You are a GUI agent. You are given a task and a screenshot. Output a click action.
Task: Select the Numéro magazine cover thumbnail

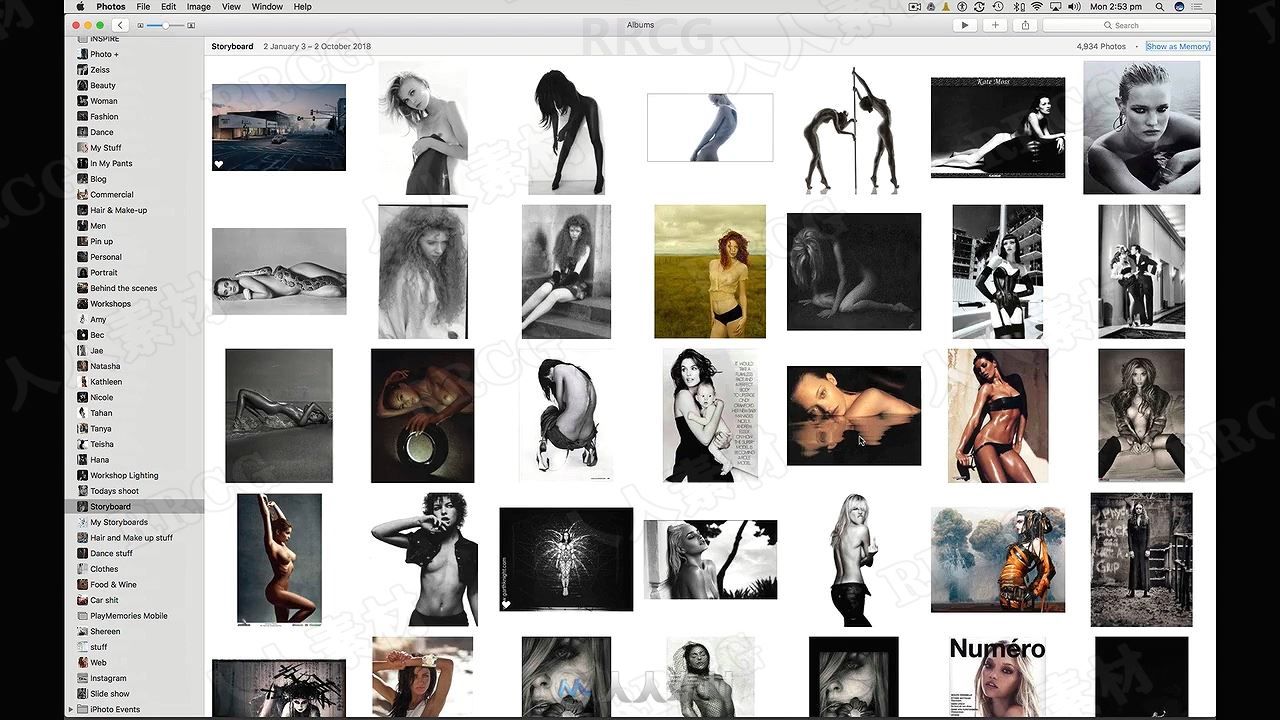pyautogui.click(x=997, y=676)
